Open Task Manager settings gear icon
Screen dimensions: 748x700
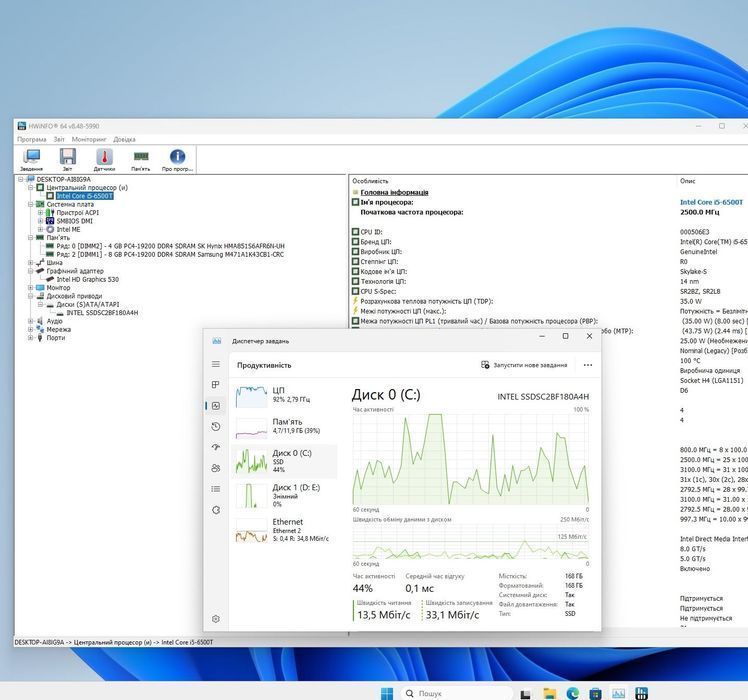point(216,619)
